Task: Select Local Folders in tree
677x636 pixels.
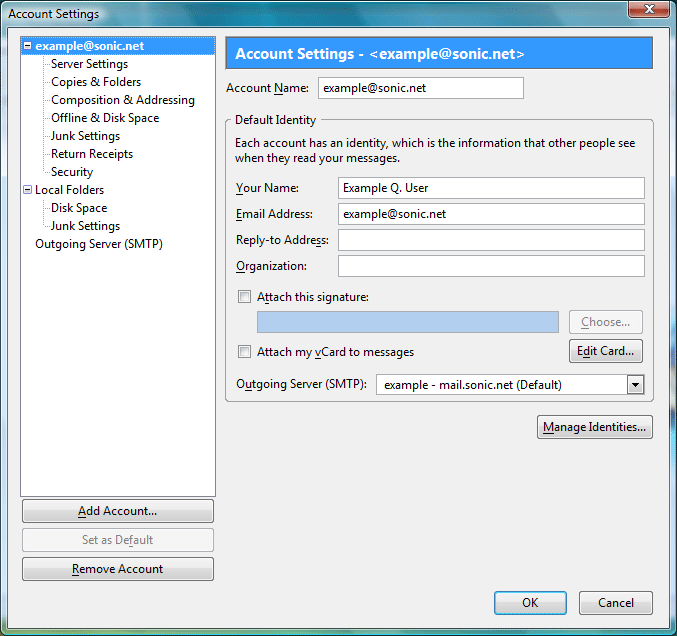Action: [x=70, y=190]
